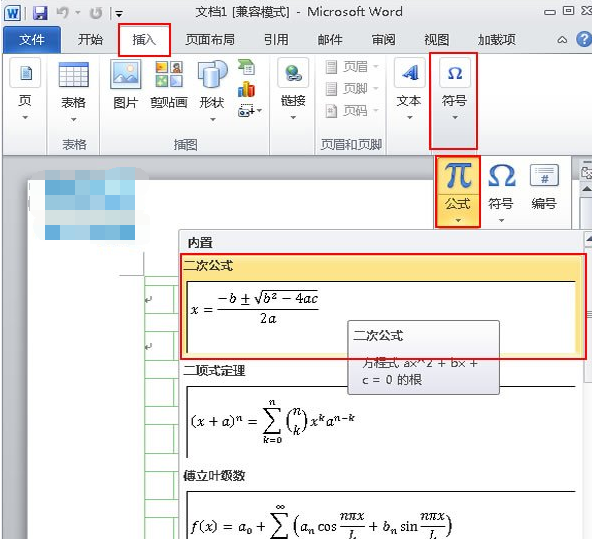
Task: Switch to the 邮件 Mailings tab
Action: pos(330,40)
